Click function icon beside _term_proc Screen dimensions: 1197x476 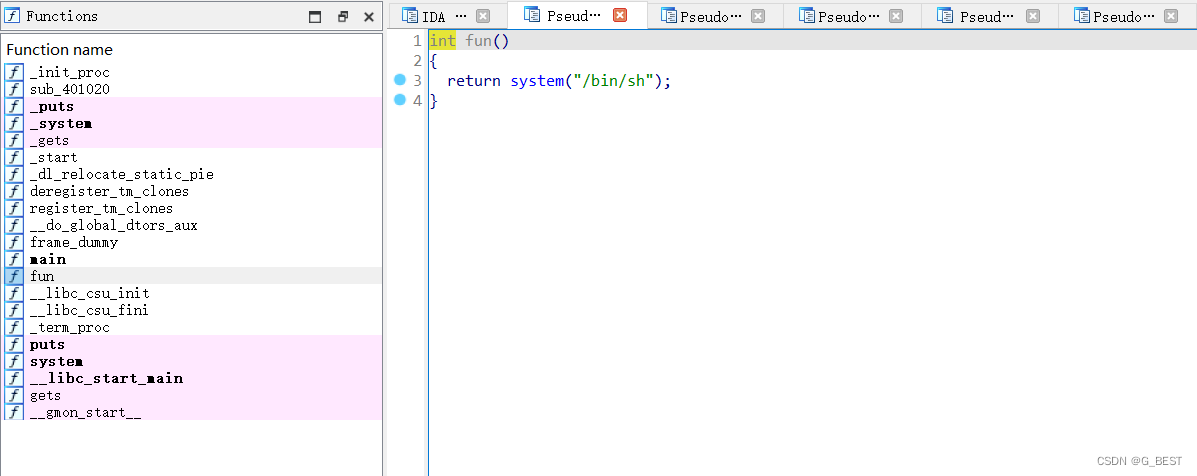(14, 327)
